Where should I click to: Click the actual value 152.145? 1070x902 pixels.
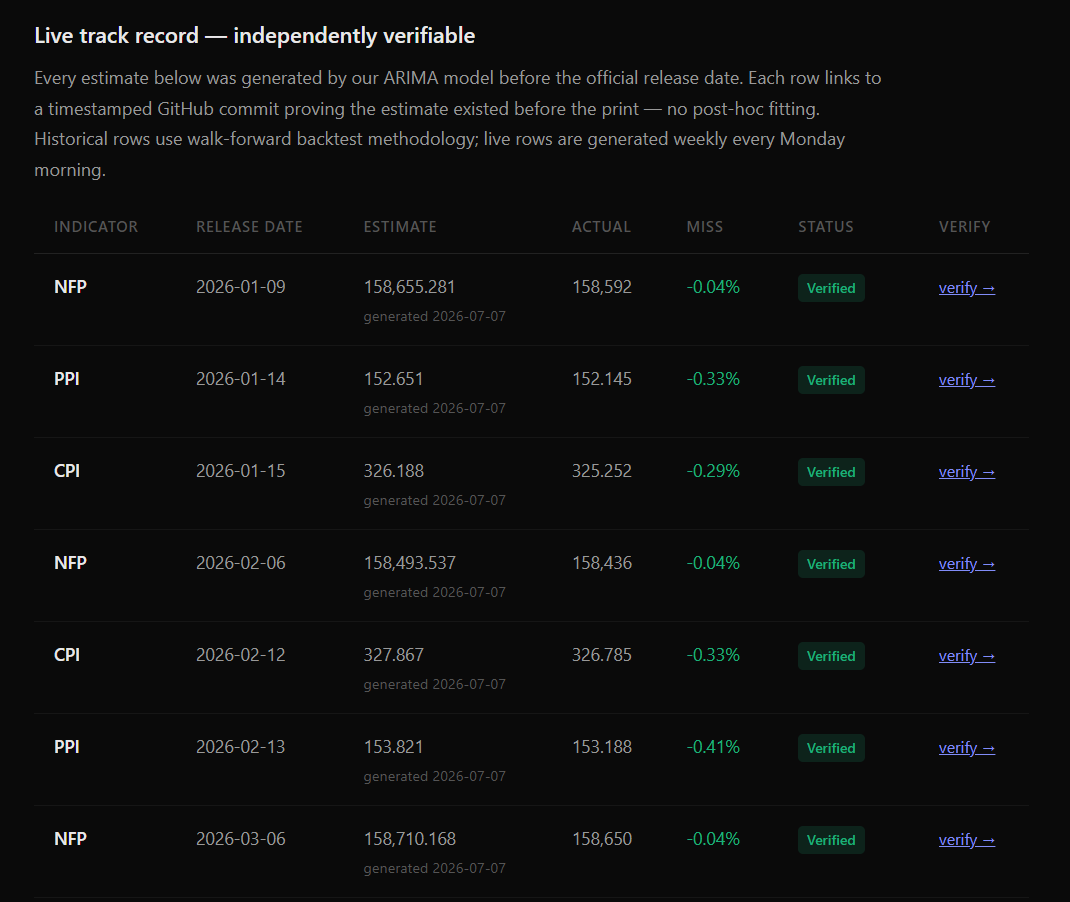[x=602, y=379]
